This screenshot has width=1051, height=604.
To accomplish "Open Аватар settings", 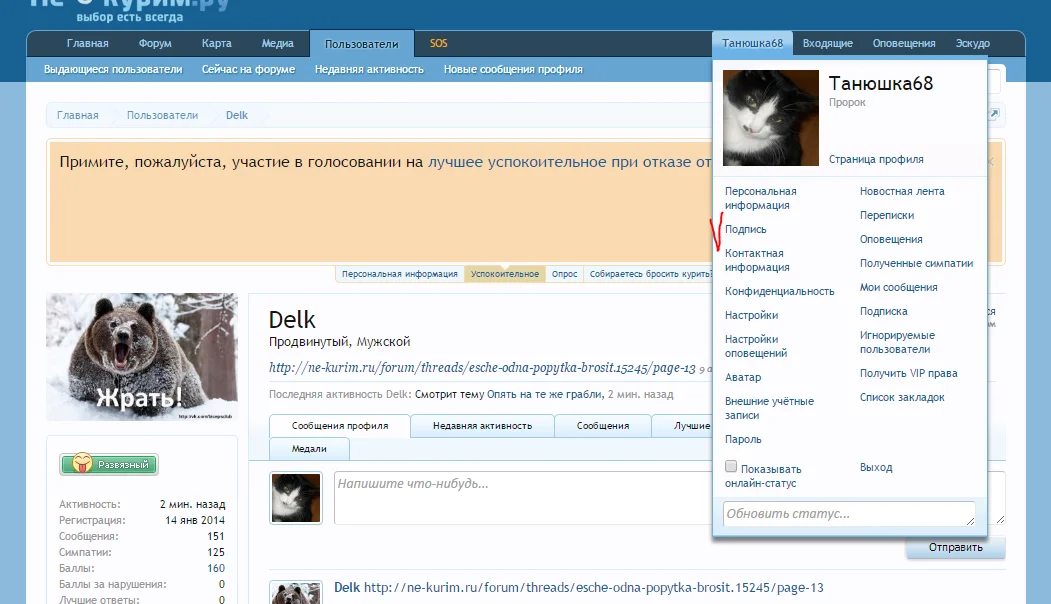I will (743, 377).
